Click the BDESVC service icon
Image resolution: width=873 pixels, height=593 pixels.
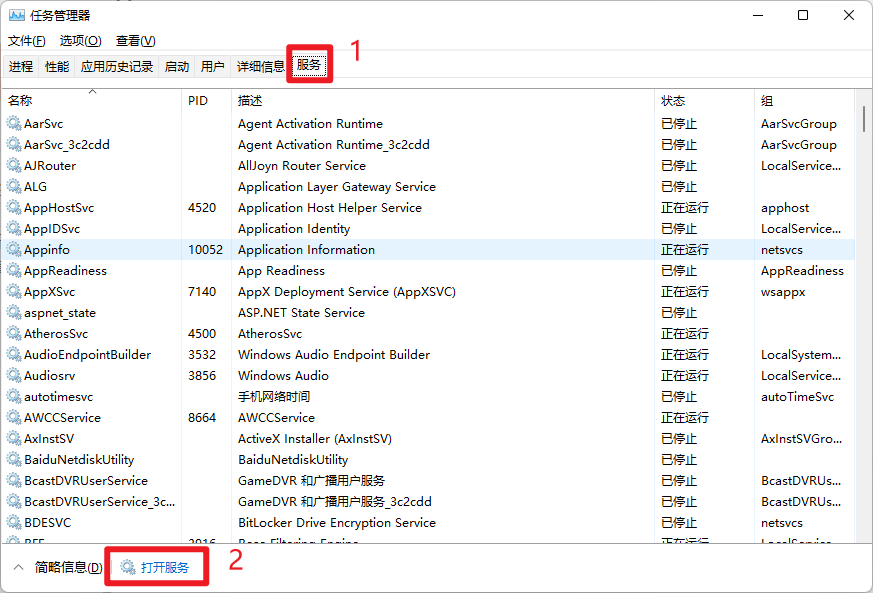coord(13,522)
